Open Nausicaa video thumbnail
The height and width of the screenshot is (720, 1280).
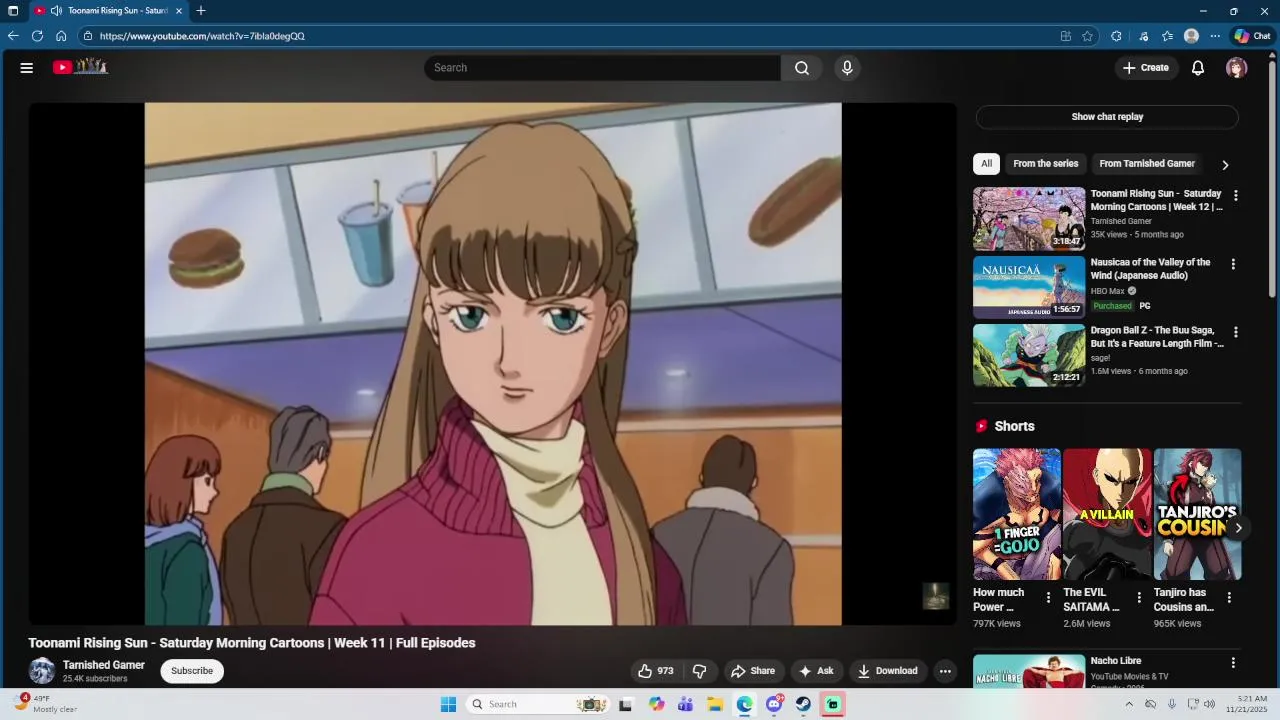point(1029,287)
